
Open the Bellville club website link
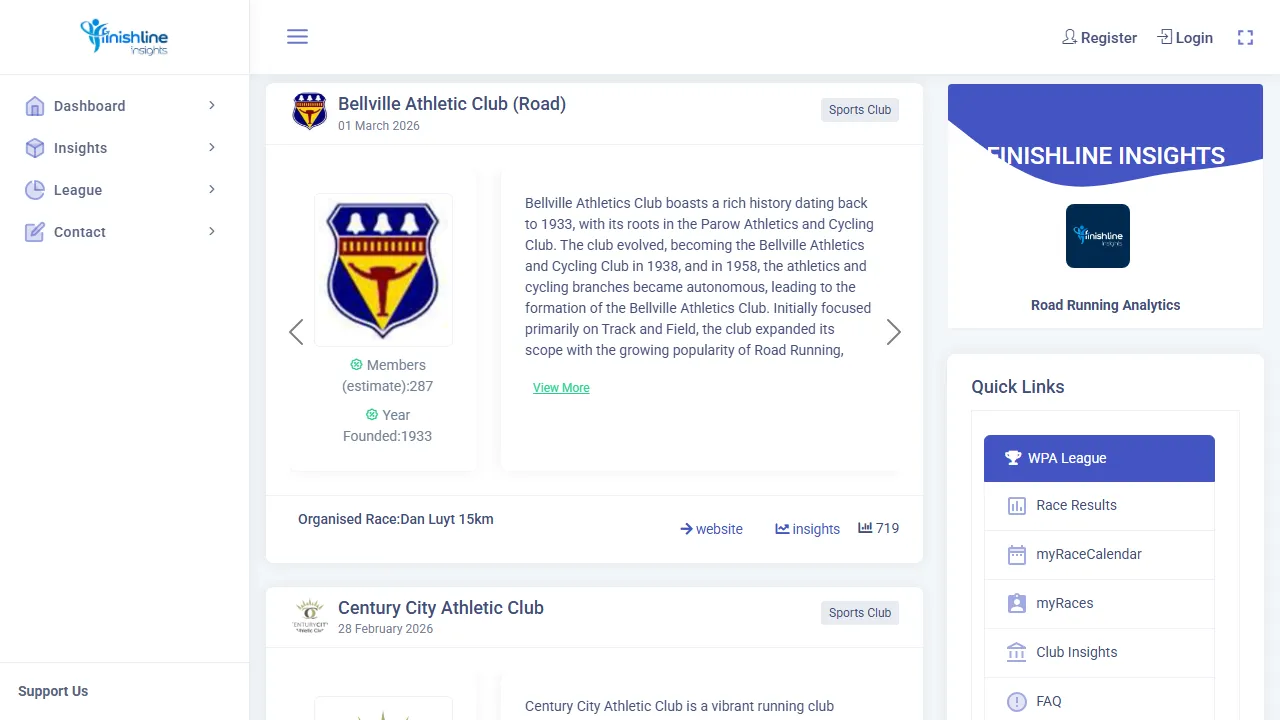pyautogui.click(x=711, y=529)
